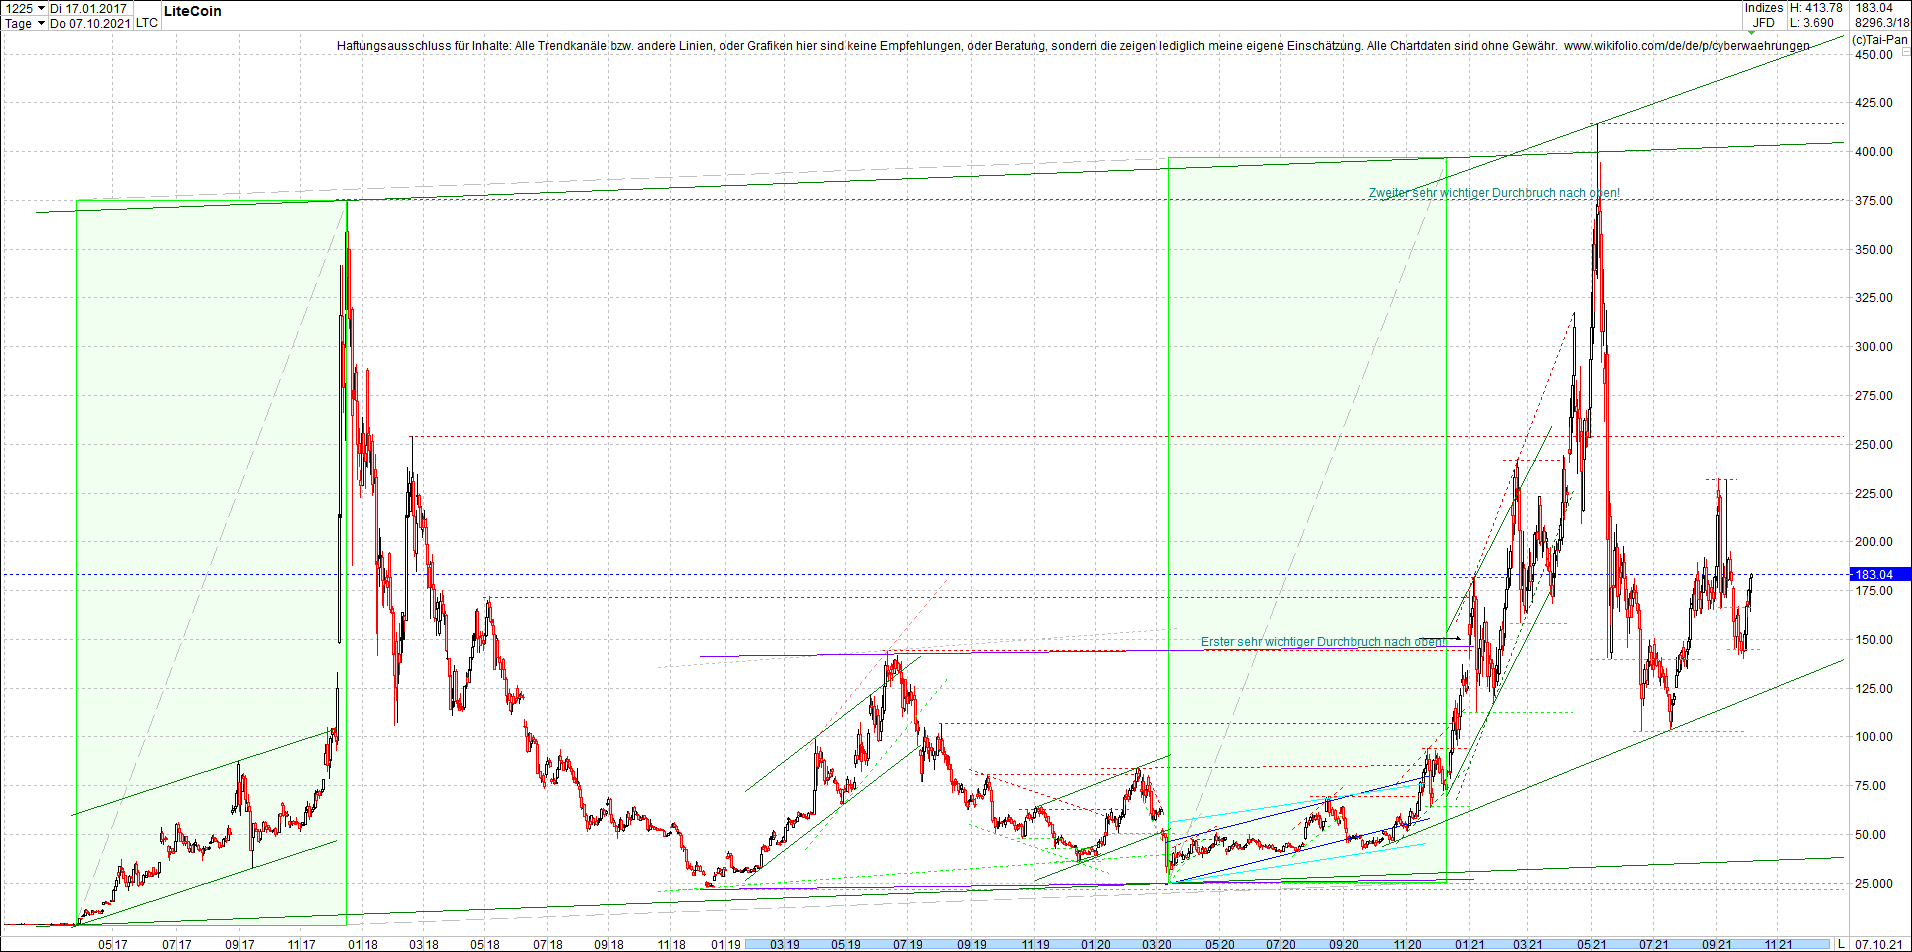Click the 03 20 date axis label

(1157, 944)
